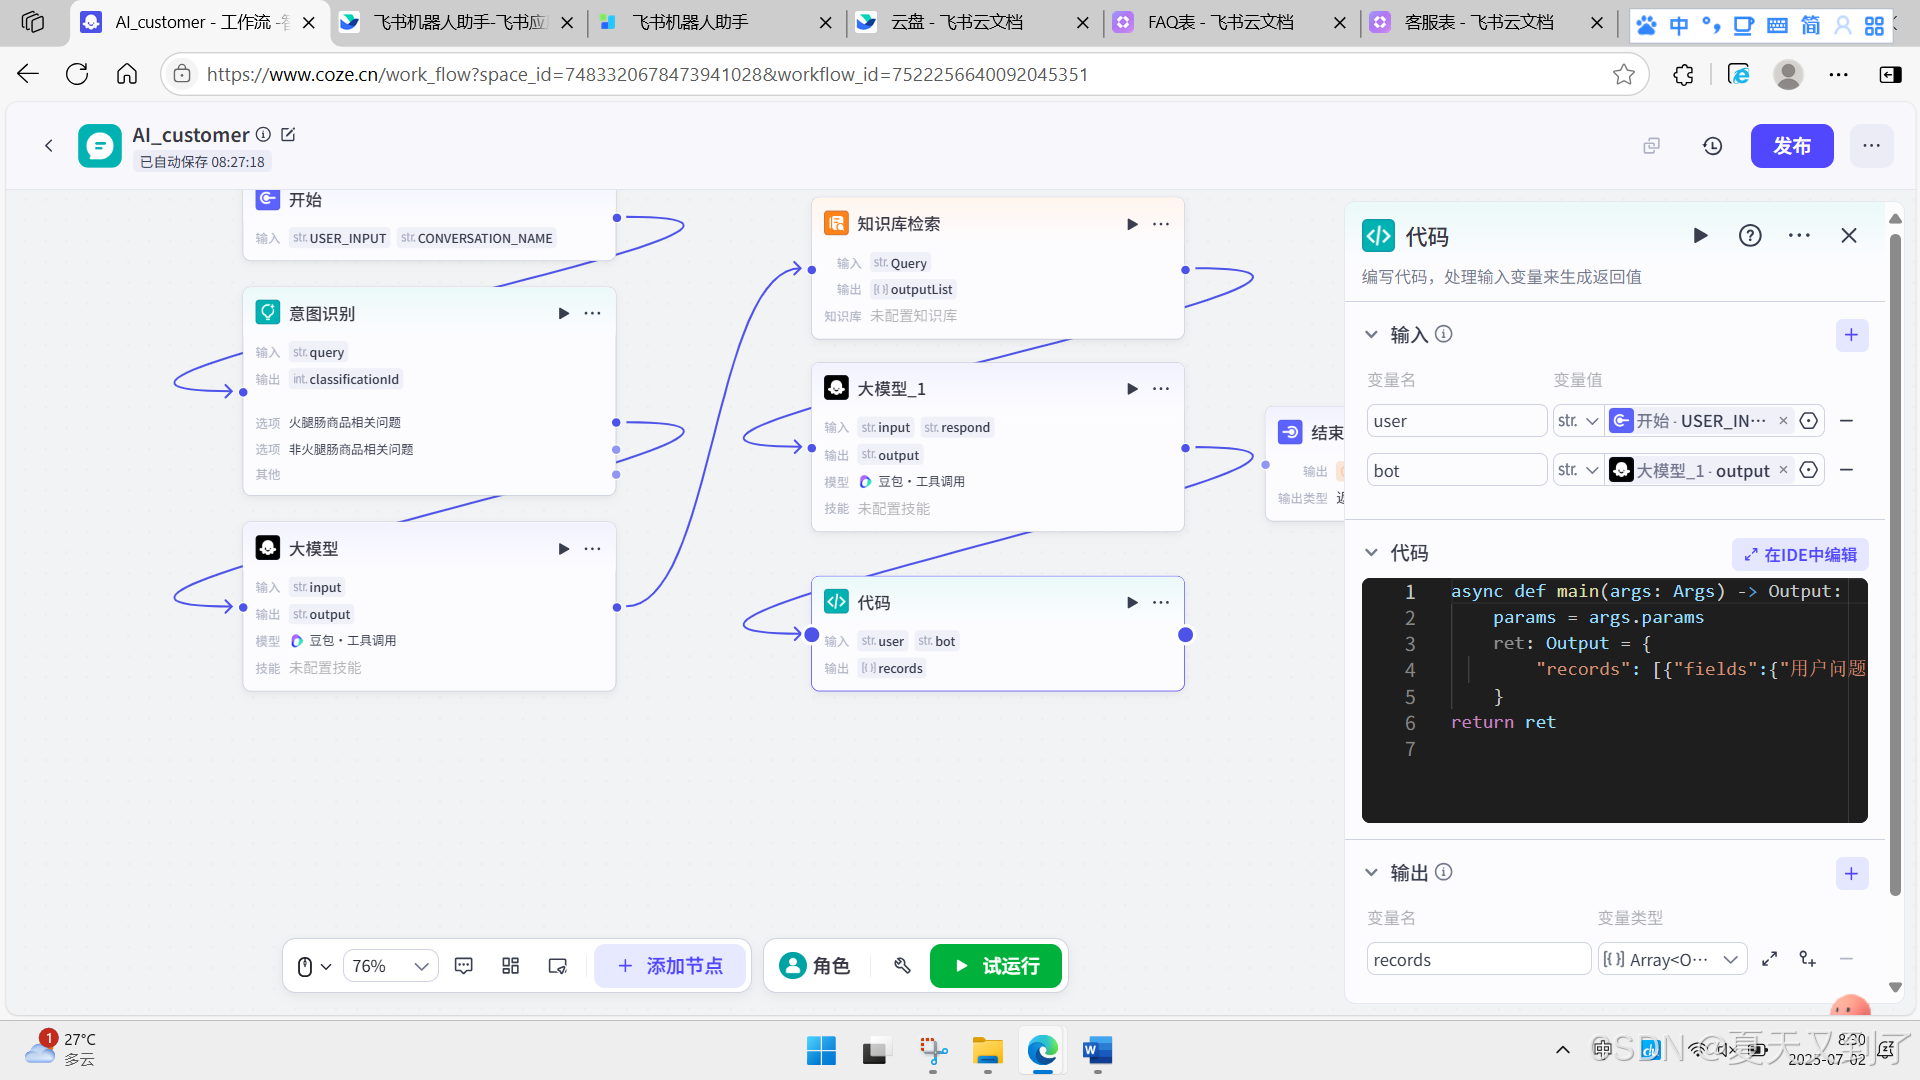The image size is (1920, 1080).
Task: Run the 知识库检索 node with its play icon
Action: tap(1132, 224)
